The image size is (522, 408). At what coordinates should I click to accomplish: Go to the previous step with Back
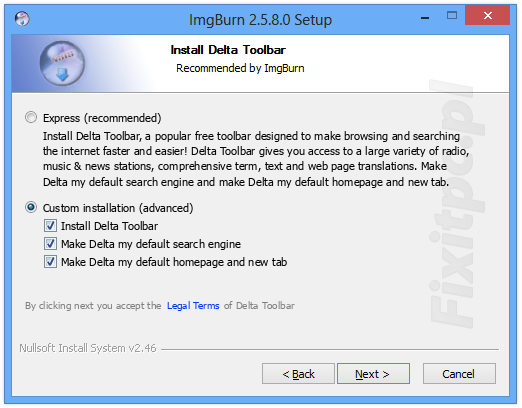(x=298, y=374)
